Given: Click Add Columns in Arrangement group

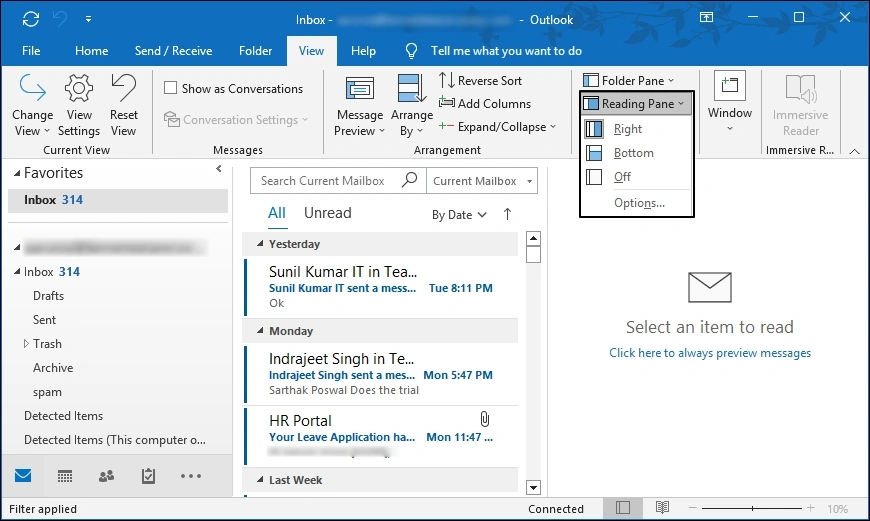Looking at the screenshot, I should pos(485,103).
